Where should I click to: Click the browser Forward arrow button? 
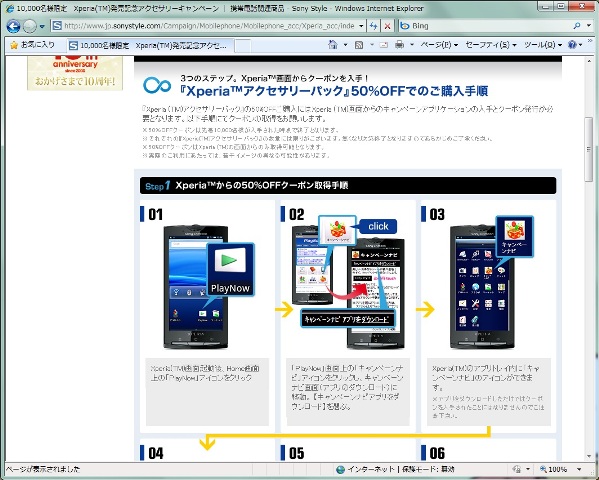pyautogui.click(x=29, y=26)
